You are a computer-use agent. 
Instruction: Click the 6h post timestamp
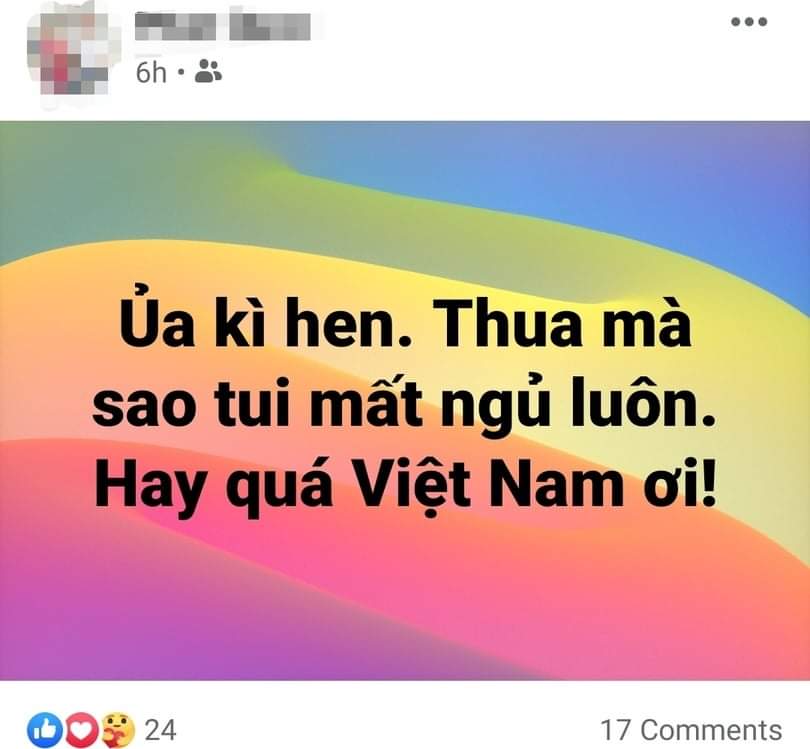(151, 72)
